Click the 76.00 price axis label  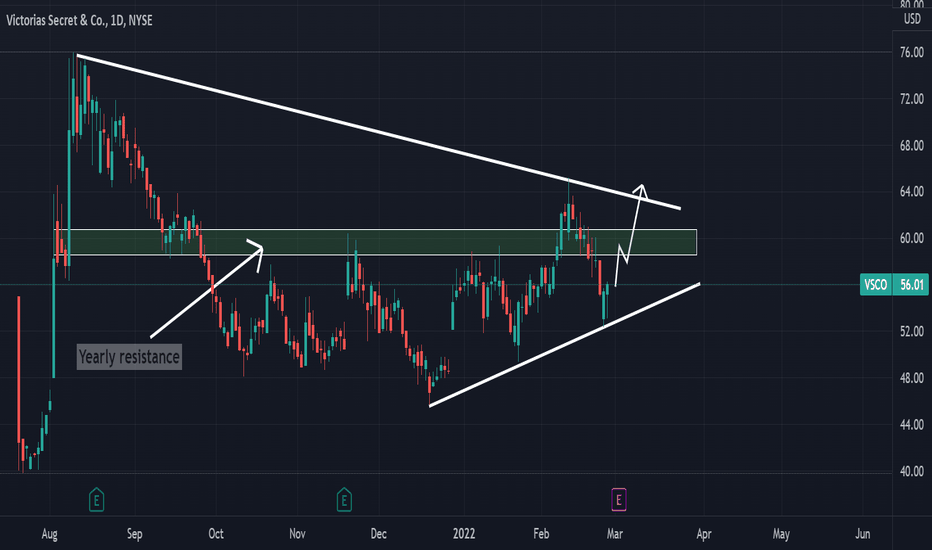(912, 52)
